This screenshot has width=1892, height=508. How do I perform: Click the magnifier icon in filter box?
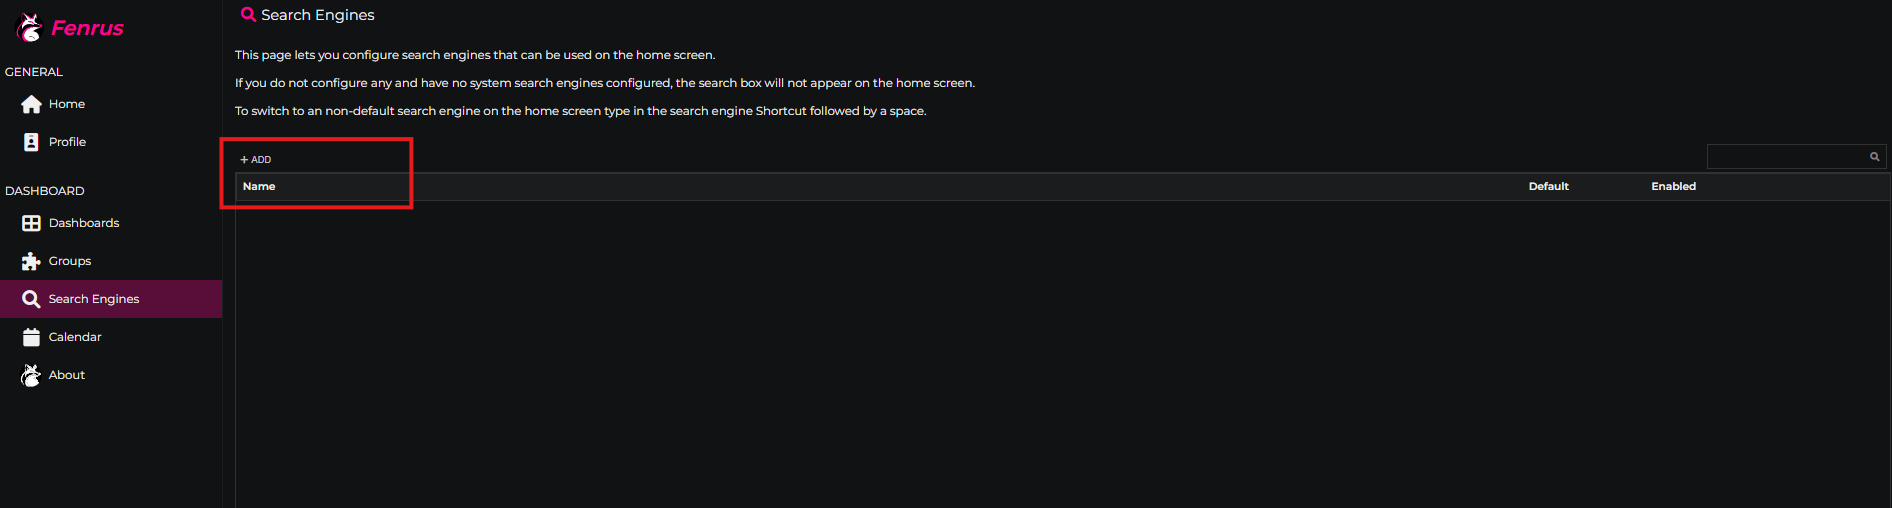coord(1874,157)
